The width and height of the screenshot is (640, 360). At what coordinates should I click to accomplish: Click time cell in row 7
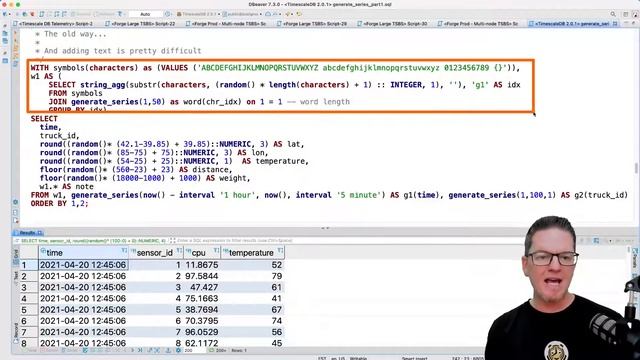(83, 332)
